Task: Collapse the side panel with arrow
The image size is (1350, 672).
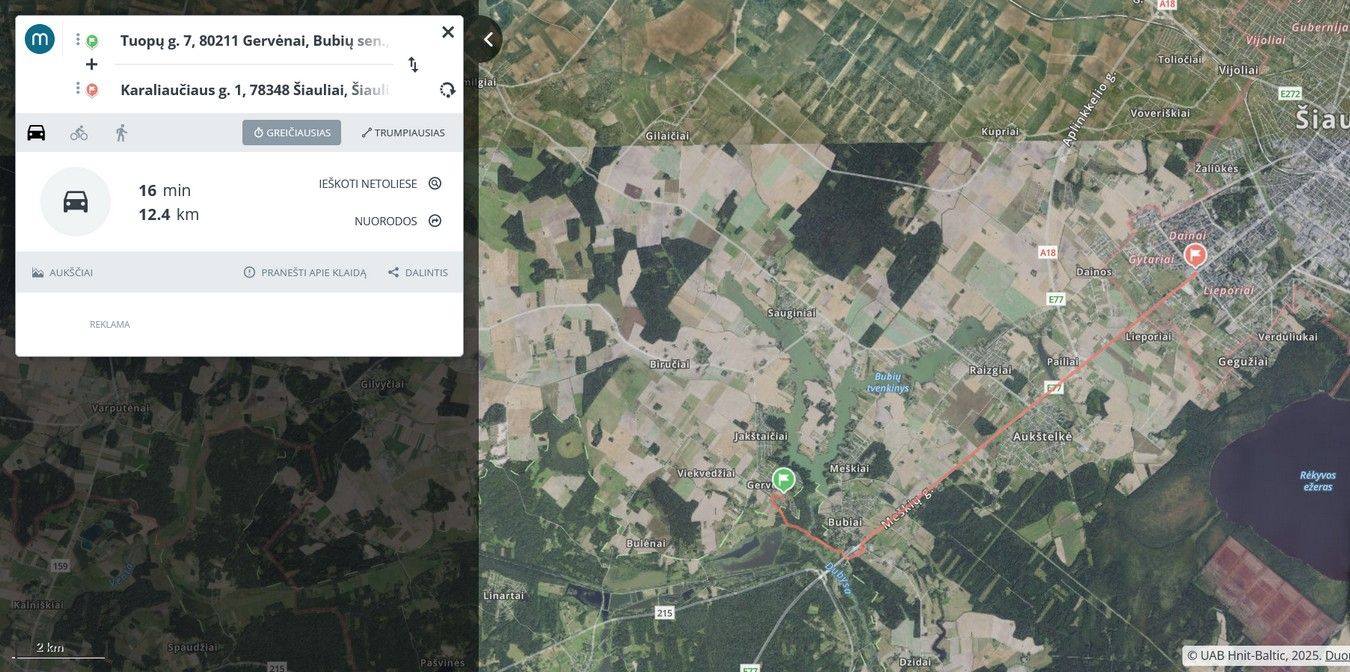Action: (x=488, y=39)
